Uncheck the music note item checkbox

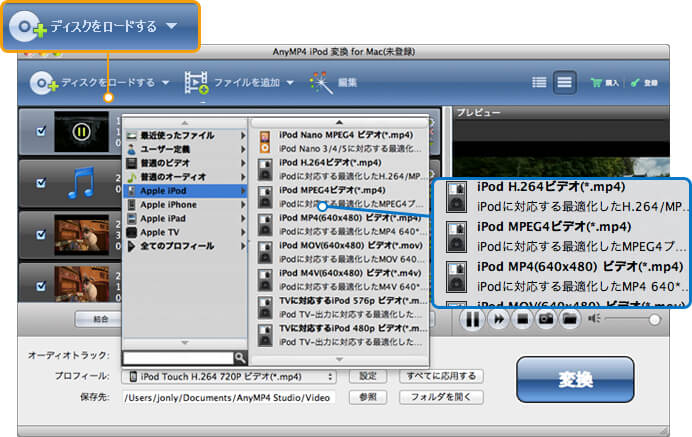tap(41, 182)
